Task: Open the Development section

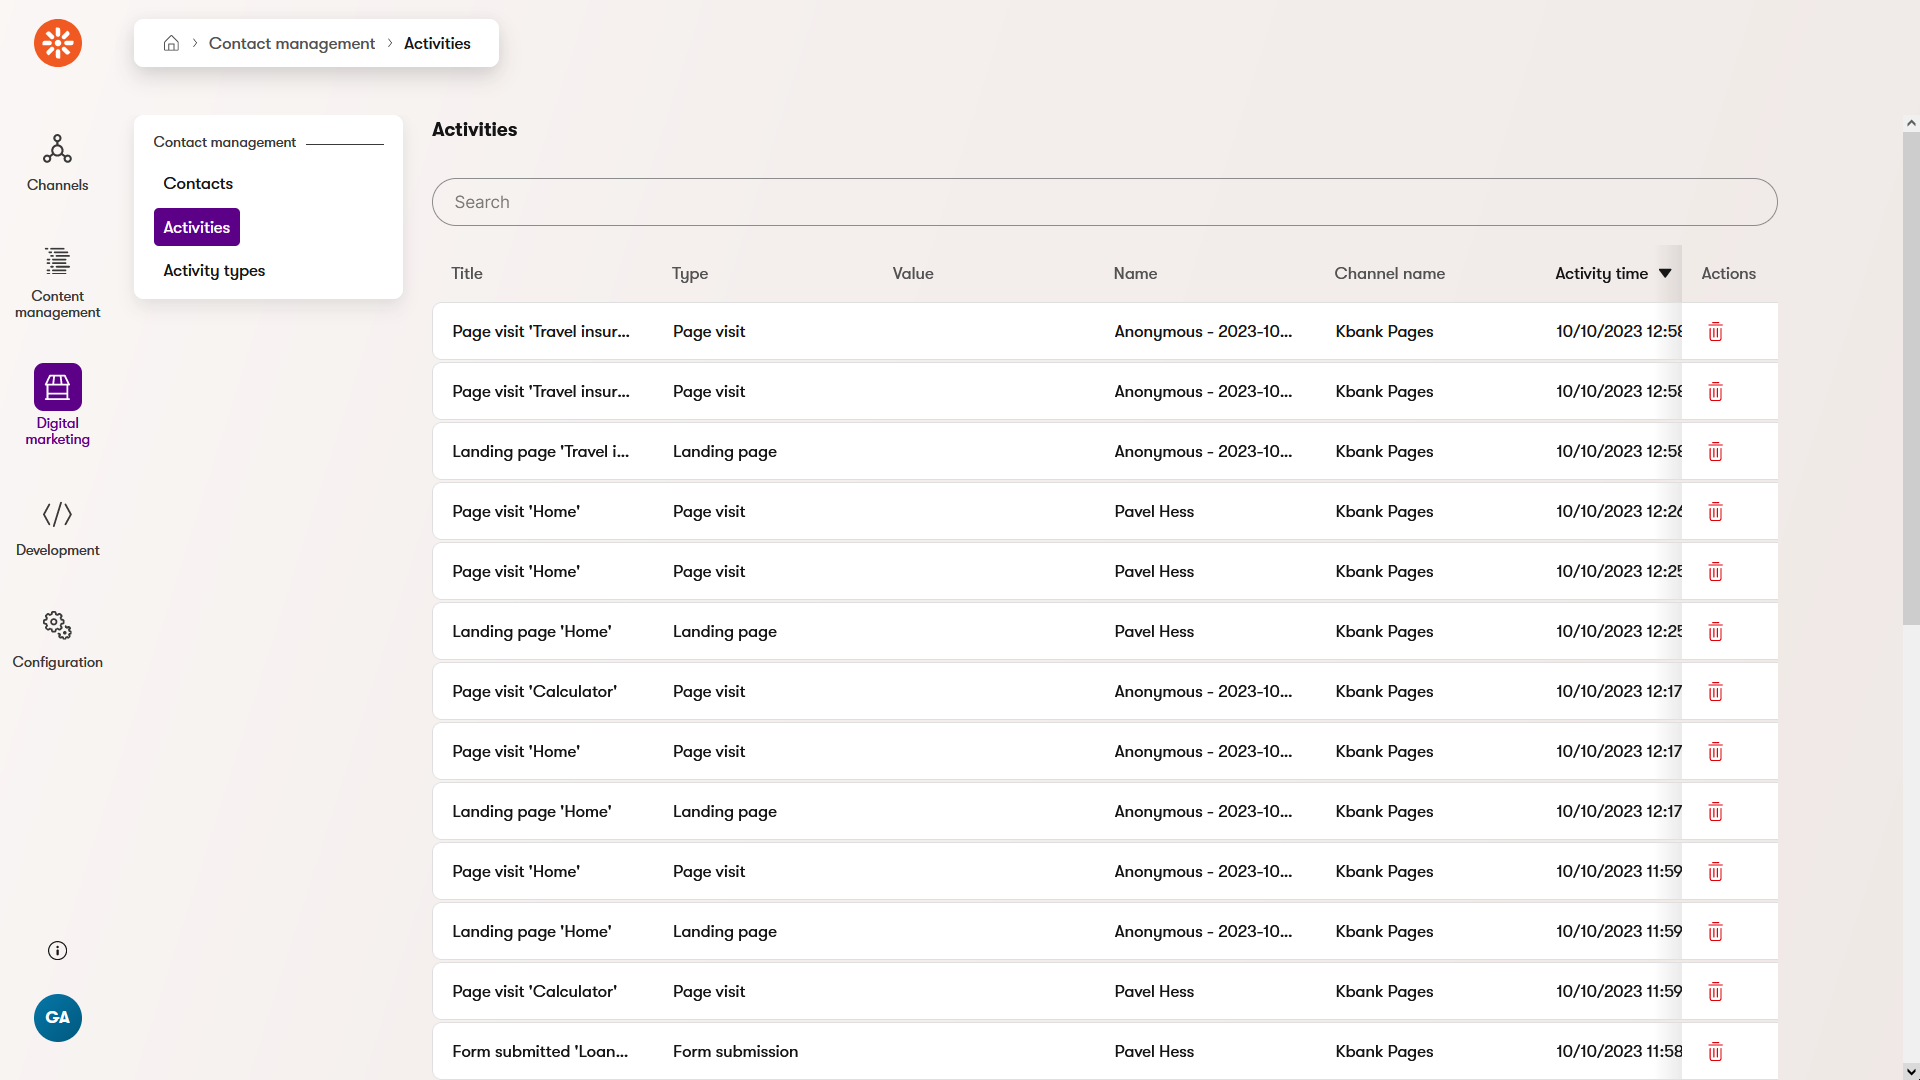Action: (57, 529)
